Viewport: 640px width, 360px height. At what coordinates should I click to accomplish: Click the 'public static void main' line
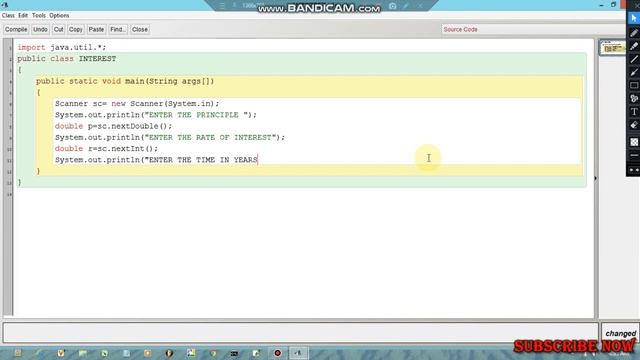(x=125, y=81)
